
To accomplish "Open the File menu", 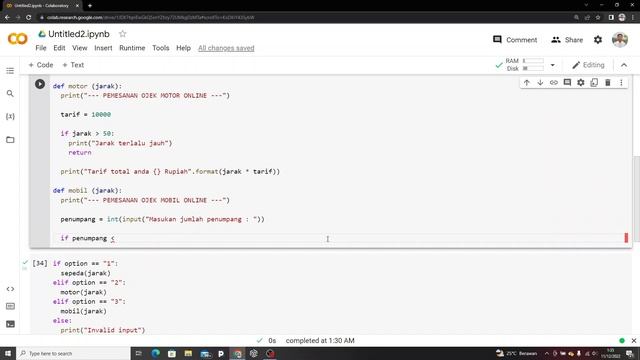I will coord(41,48).
